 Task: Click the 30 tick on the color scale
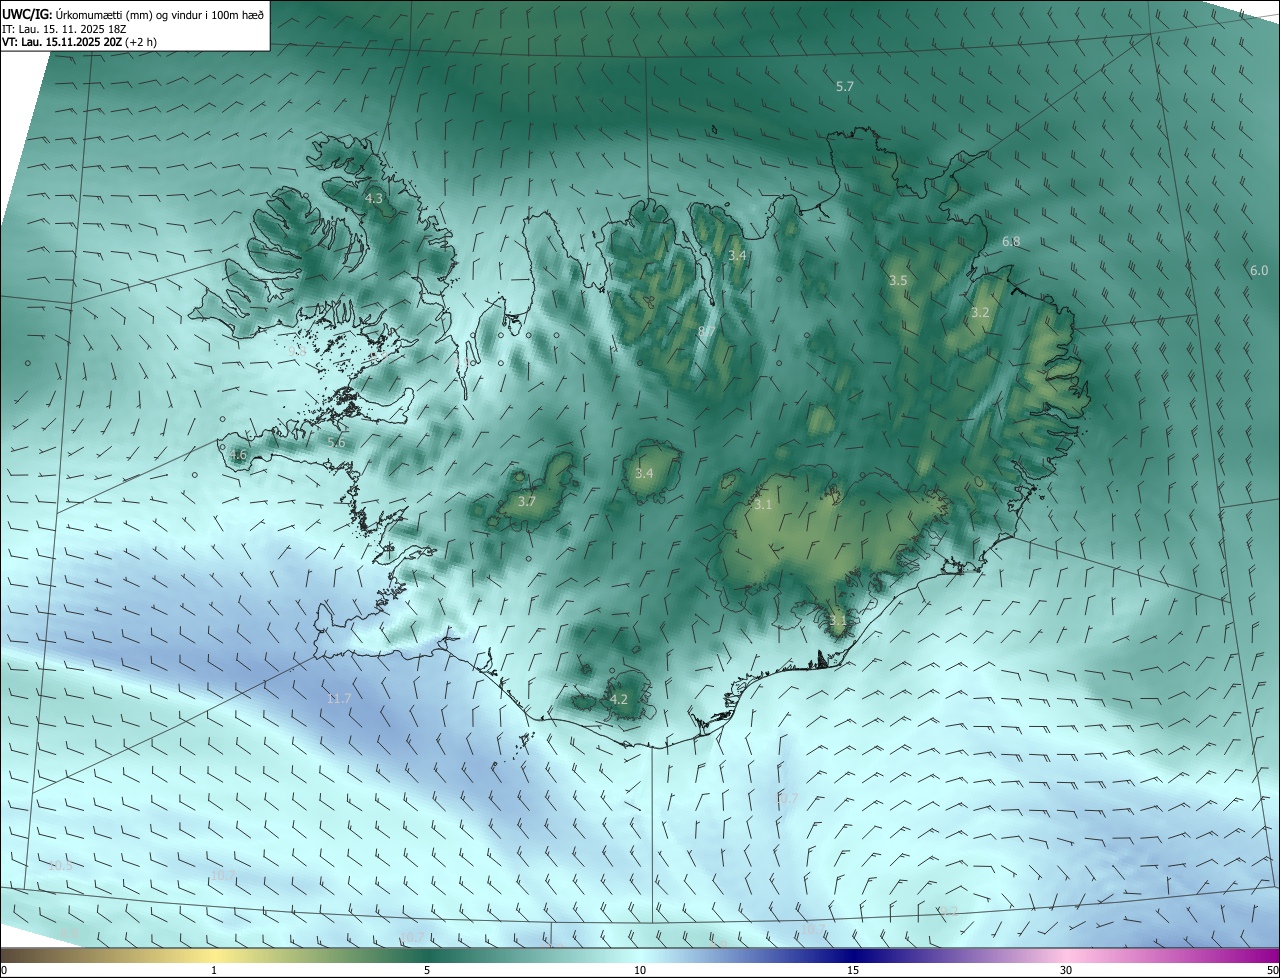(1066, 971)
